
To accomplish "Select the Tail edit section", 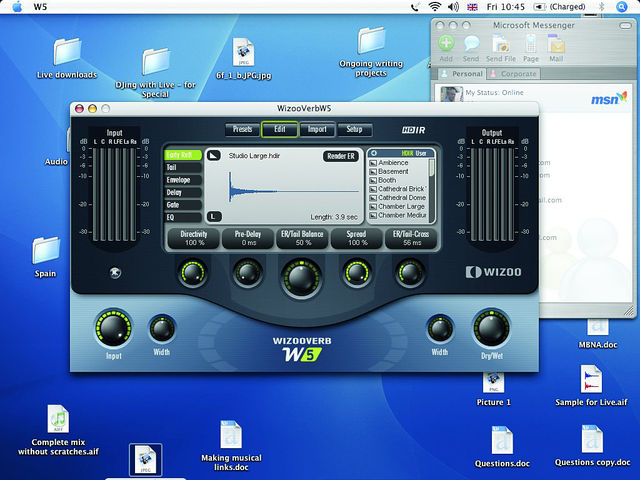I will (x=183, y=167).
